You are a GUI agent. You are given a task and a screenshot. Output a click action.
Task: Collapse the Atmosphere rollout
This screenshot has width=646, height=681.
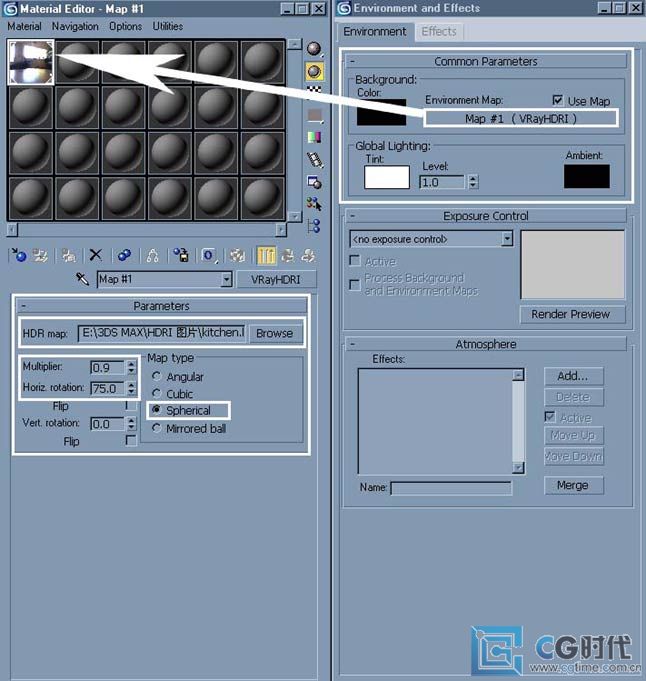click(x=486, y=344)
